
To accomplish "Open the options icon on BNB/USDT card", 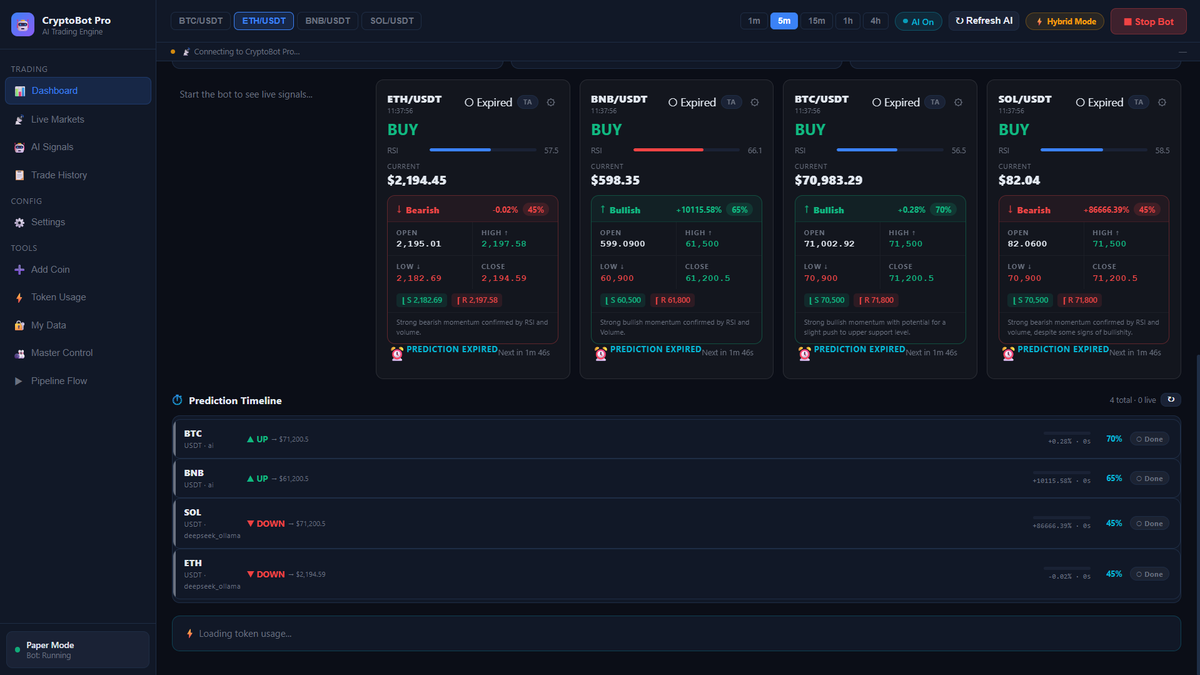I will [x=755, y=102].
